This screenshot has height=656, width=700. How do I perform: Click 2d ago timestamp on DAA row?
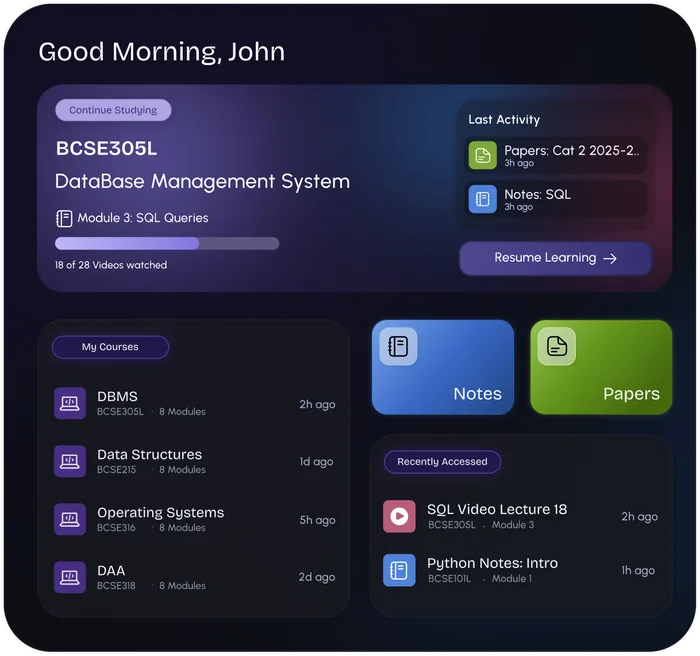click(317, 577)
